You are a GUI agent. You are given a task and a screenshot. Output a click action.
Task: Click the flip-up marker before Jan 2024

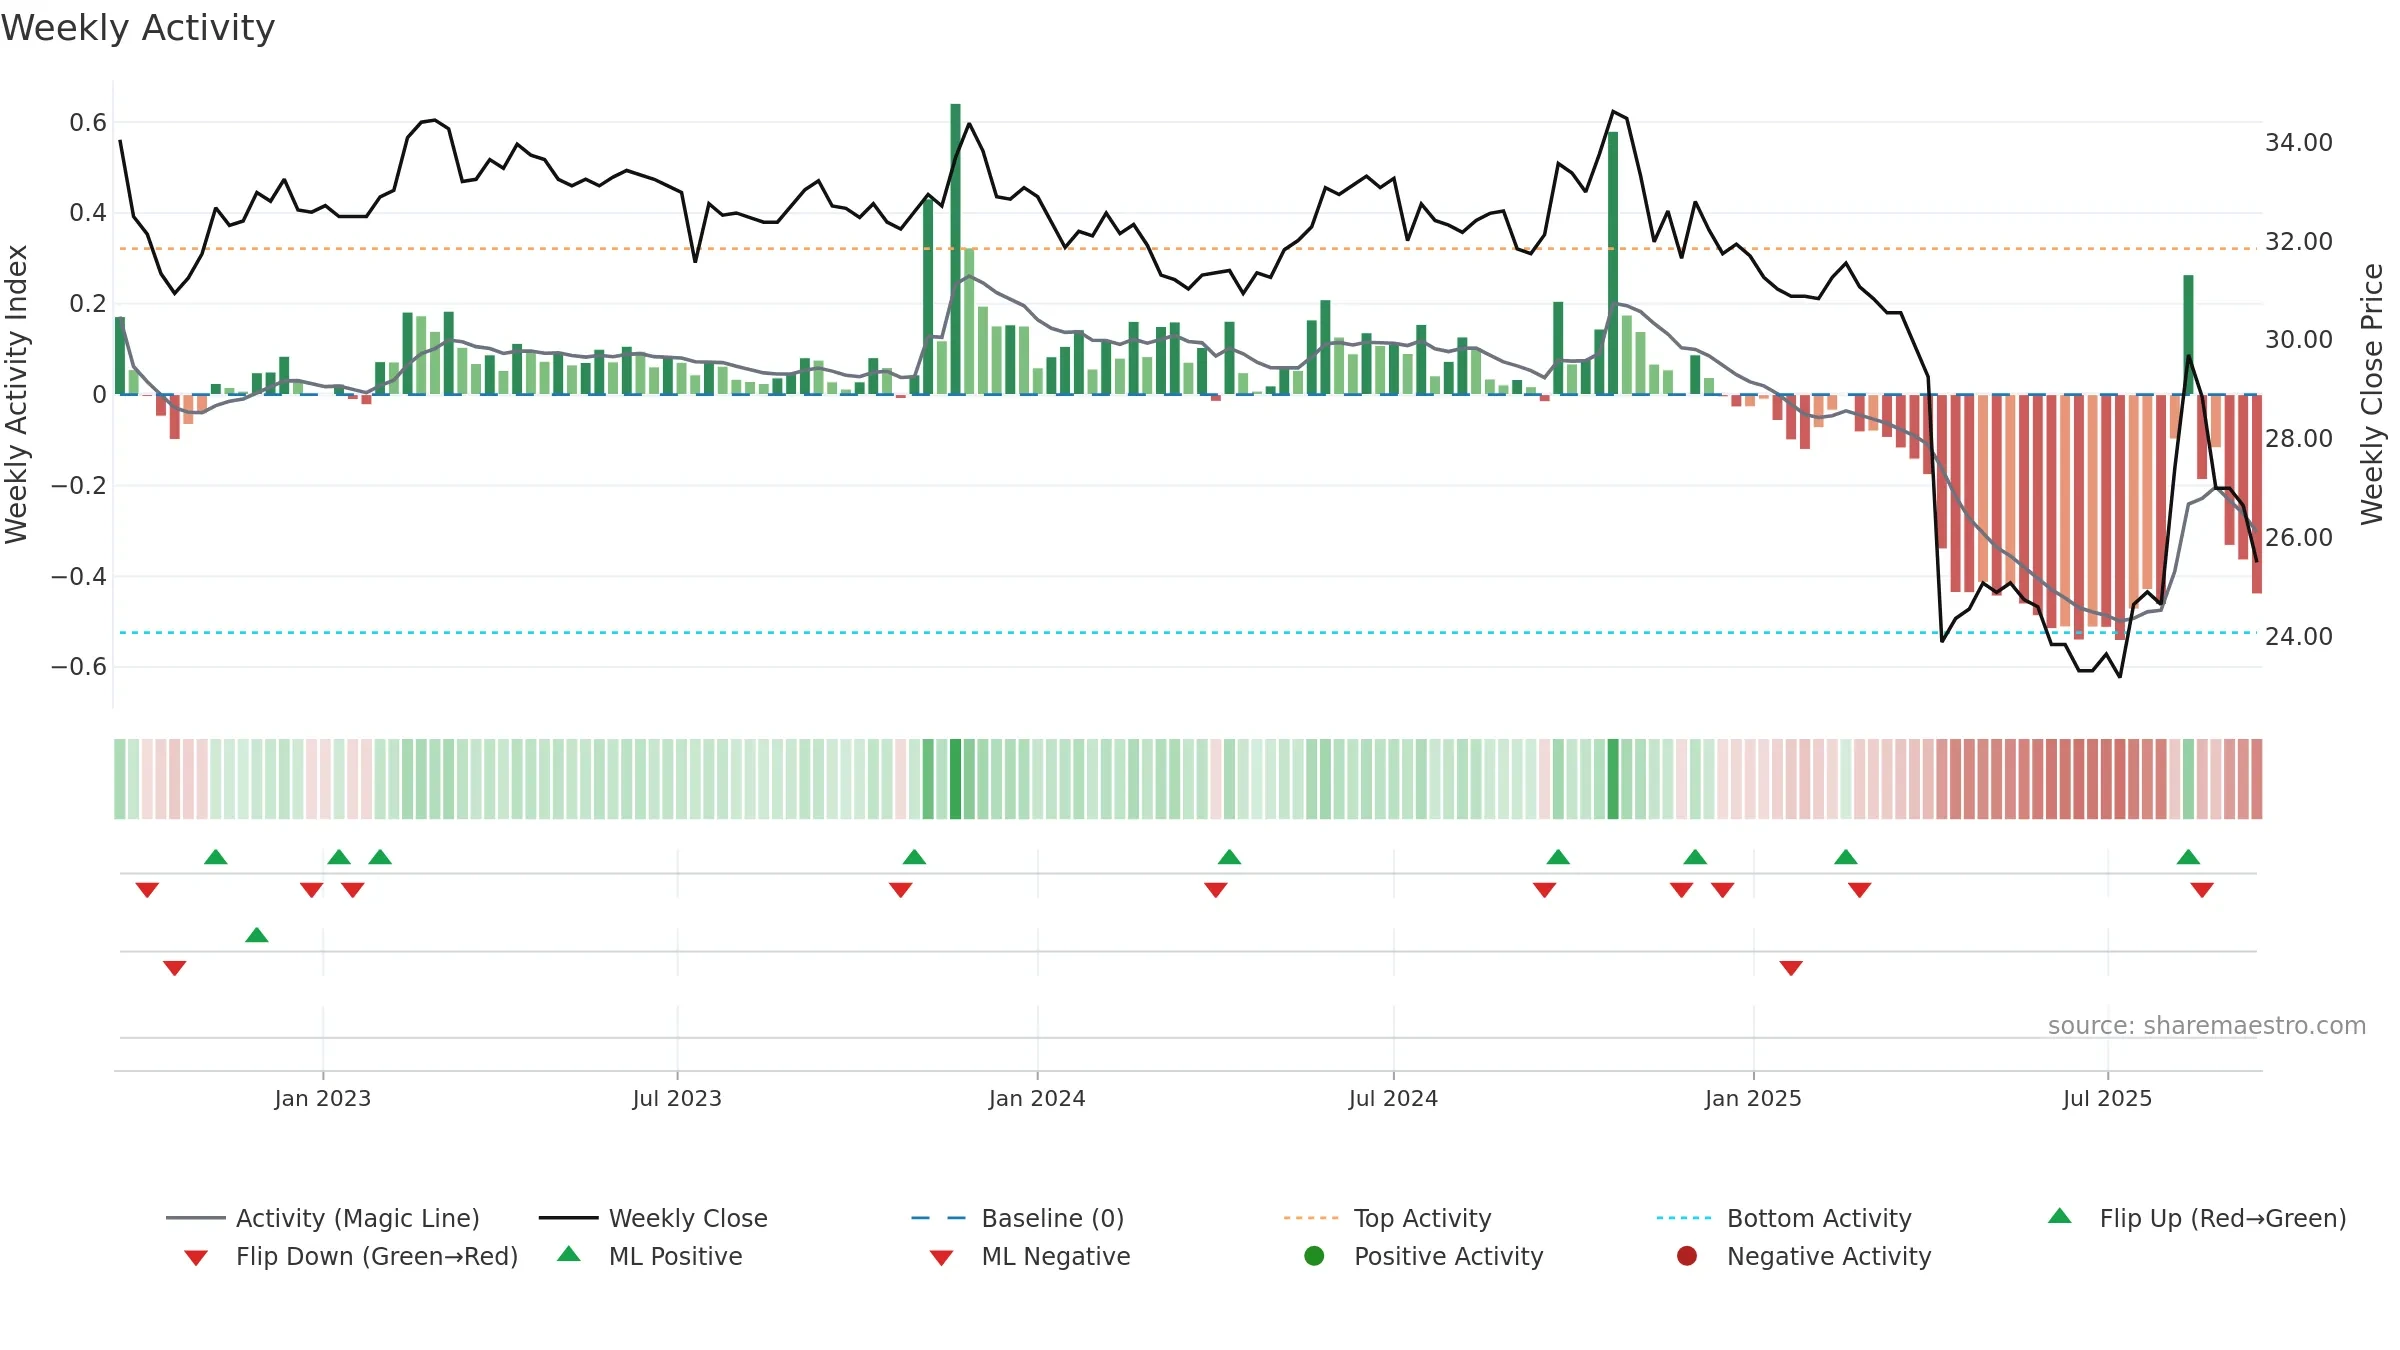tap(914, 857)
